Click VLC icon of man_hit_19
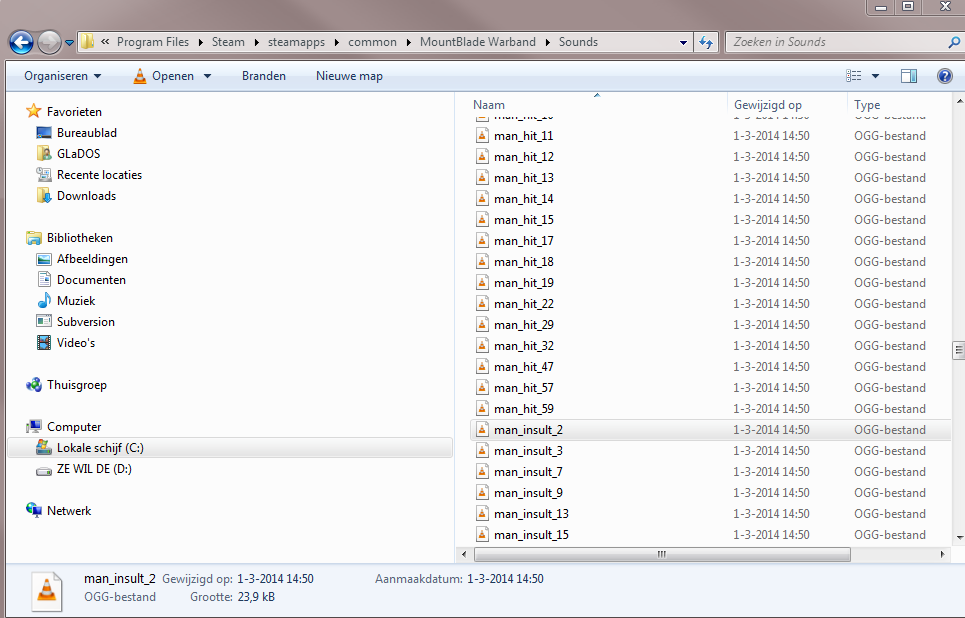This screenshot has width=965, height=618. point(482,283)
